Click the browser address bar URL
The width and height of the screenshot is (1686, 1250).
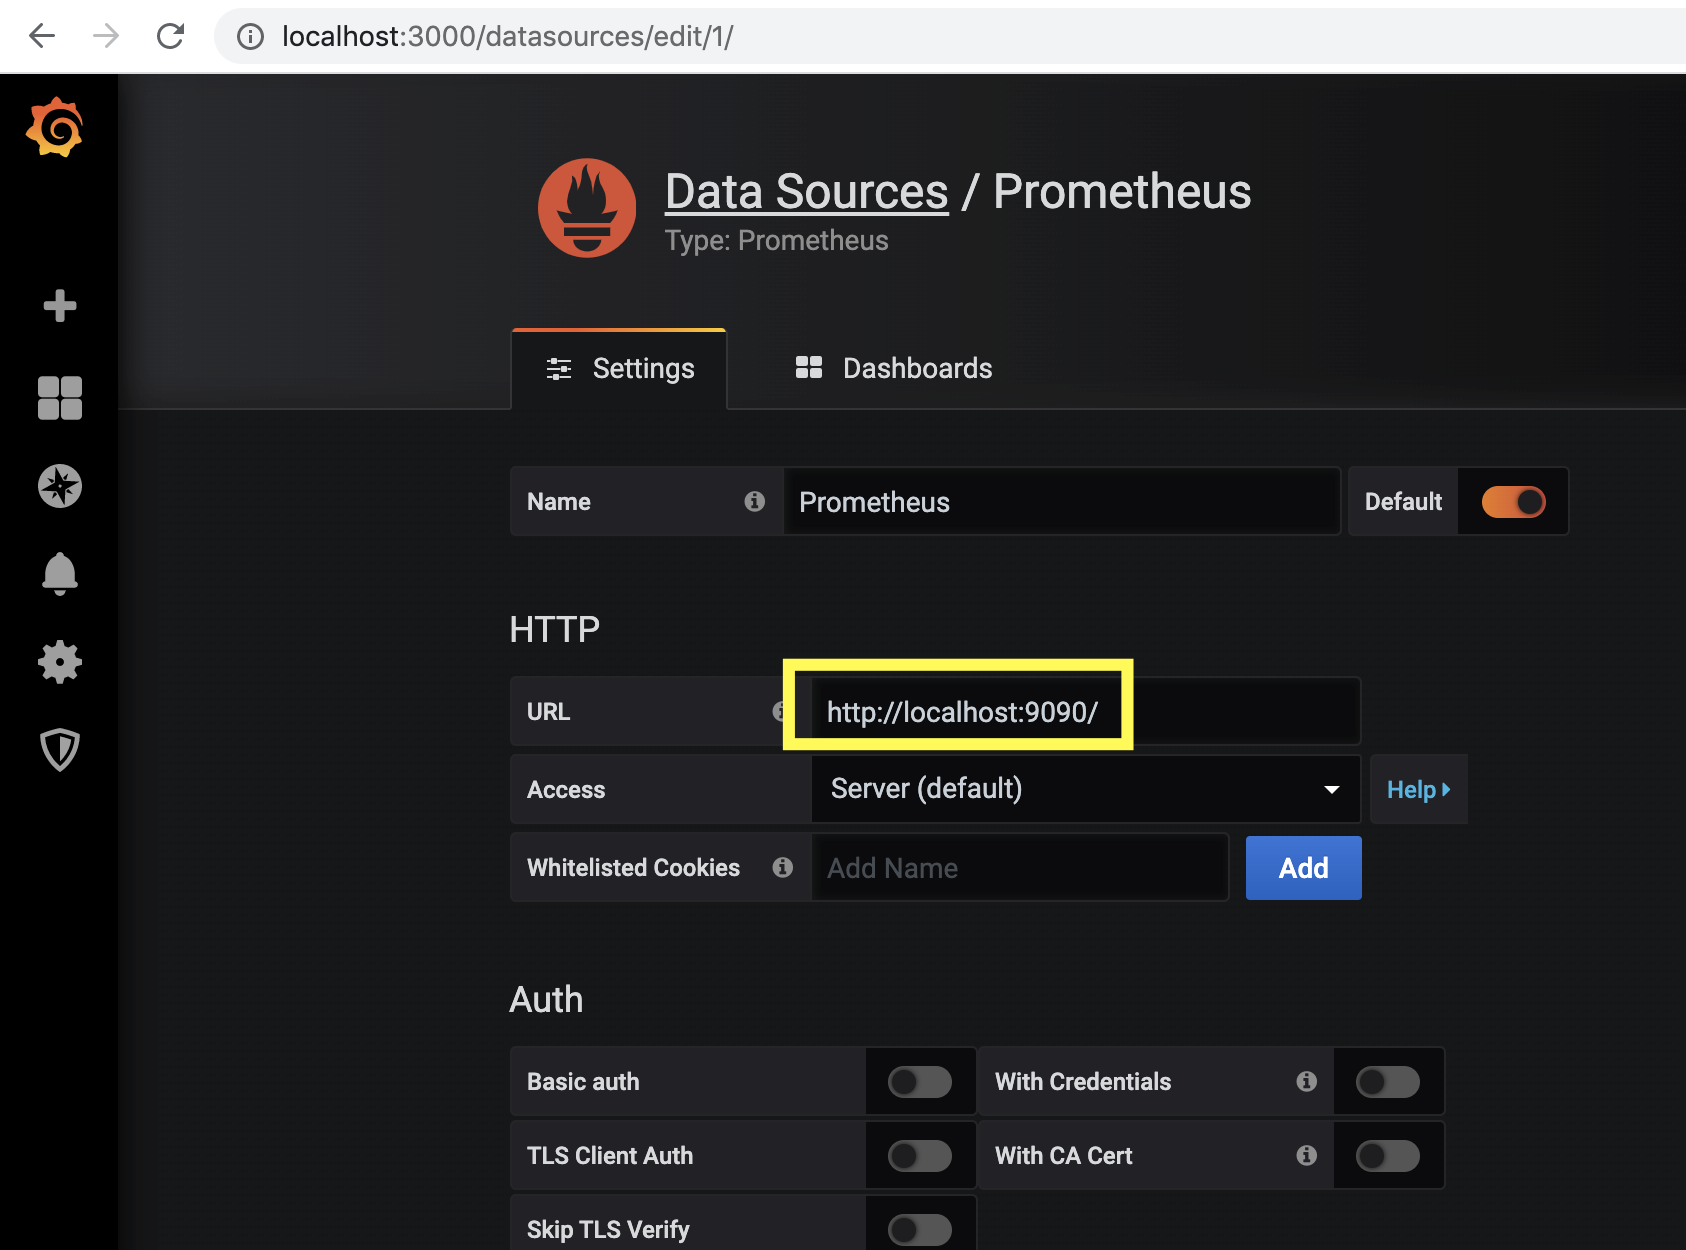click(x=508, y=37)
